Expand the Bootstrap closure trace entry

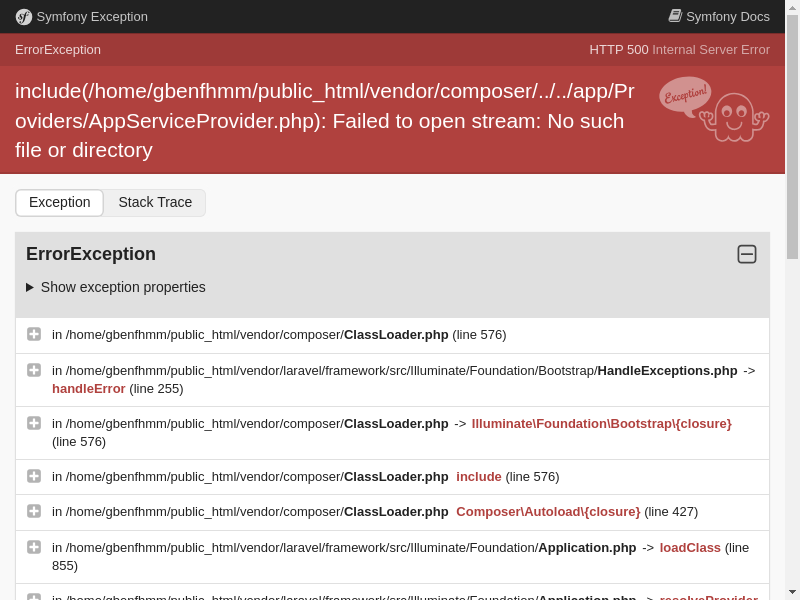[34, 423]
